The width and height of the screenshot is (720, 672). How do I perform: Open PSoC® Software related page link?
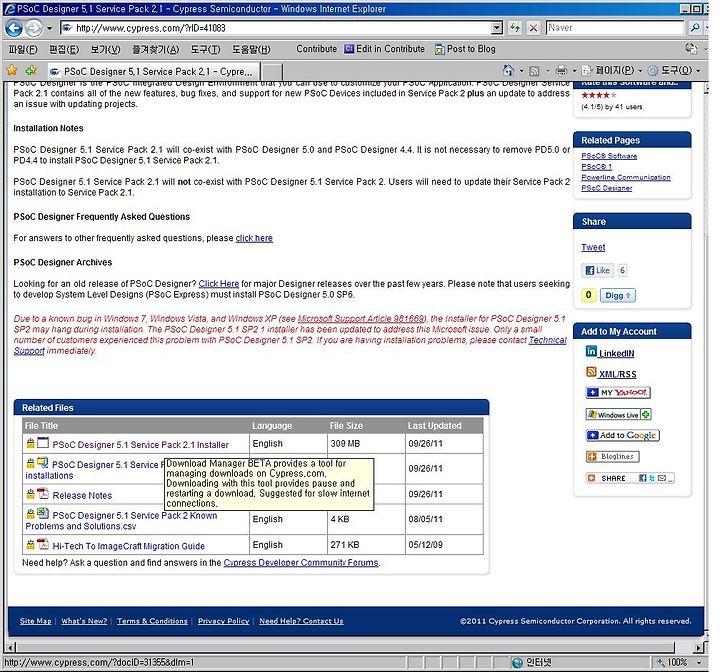pos(609,156)
